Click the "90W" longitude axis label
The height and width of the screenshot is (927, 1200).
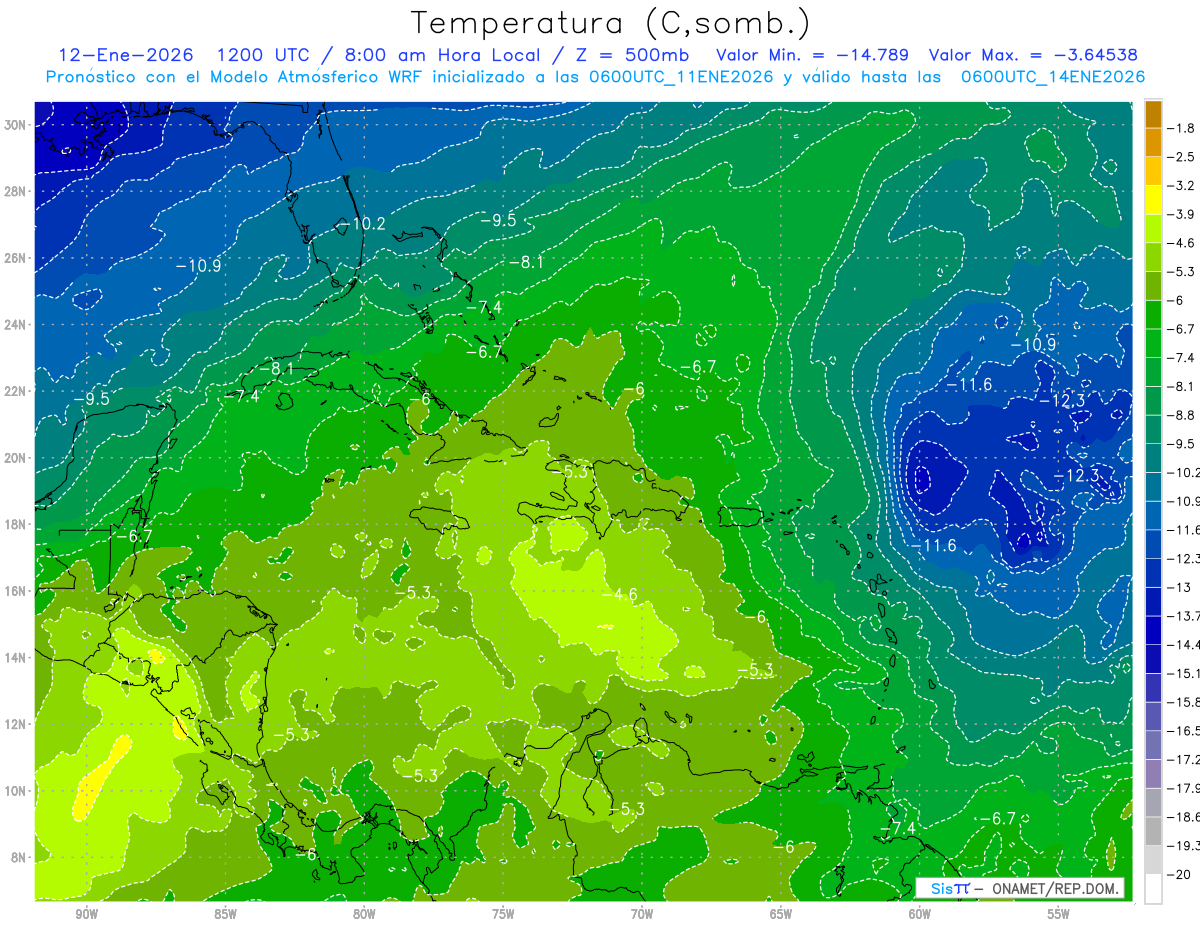pos(86,914)
